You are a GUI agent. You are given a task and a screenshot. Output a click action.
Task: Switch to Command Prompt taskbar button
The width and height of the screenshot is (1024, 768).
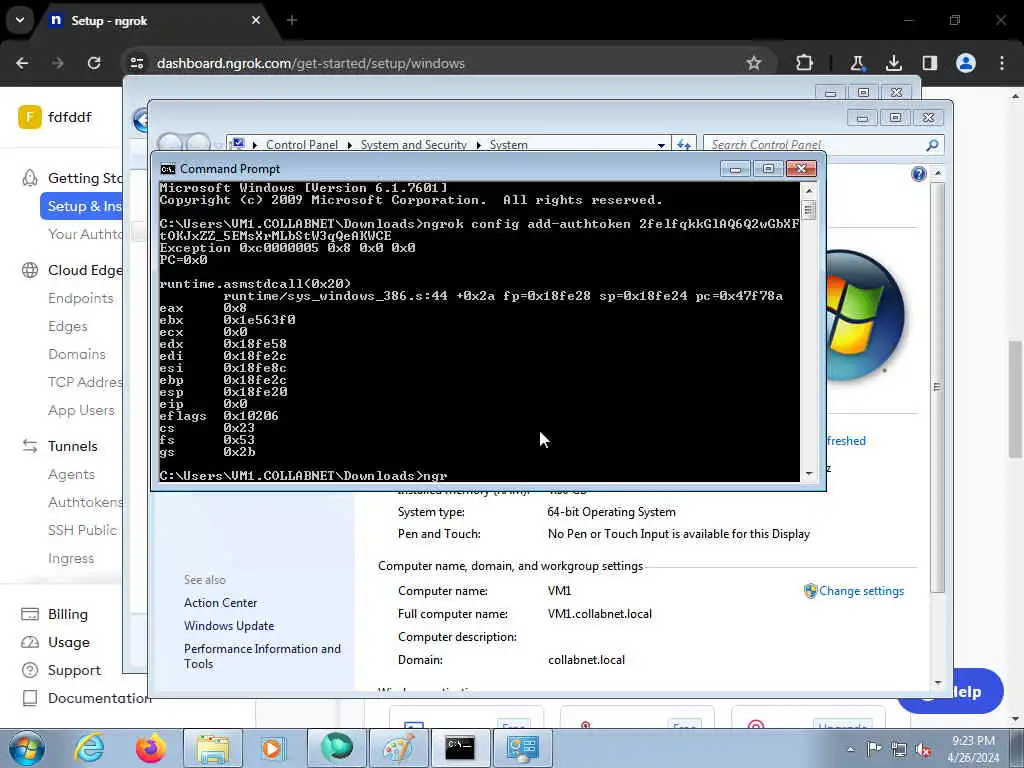460,748
